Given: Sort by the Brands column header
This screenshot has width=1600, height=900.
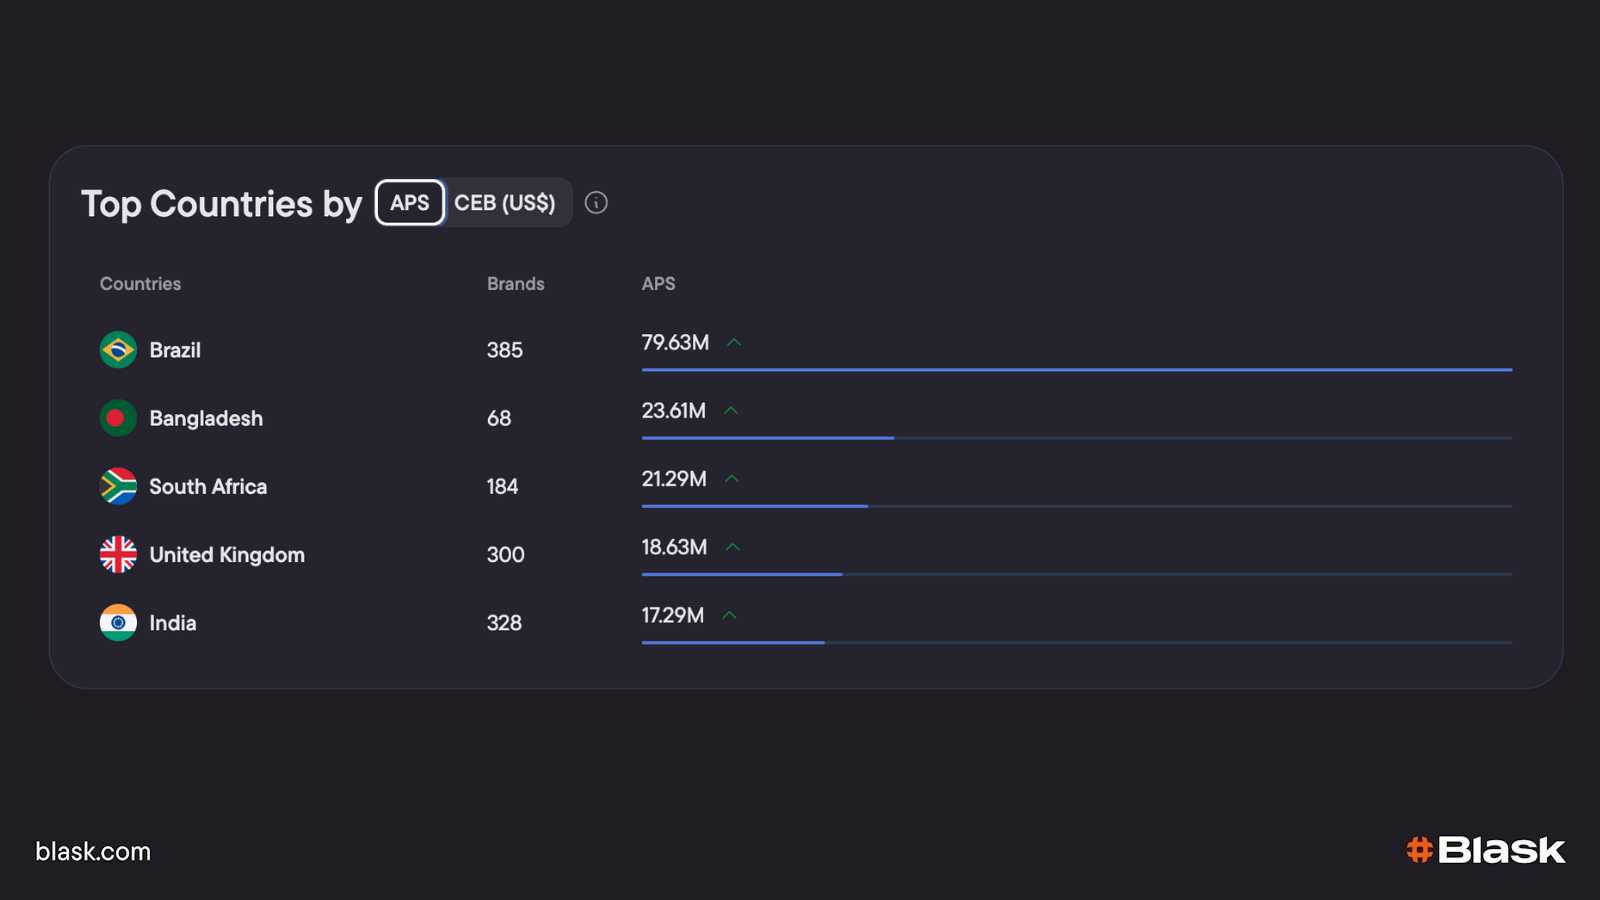Looking at the screenshot, I should pyautogui.click(x=515, y=284).
